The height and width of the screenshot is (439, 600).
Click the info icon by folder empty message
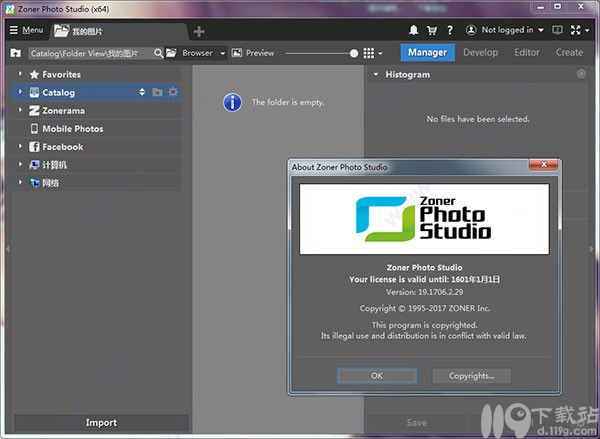click(232, 103)
